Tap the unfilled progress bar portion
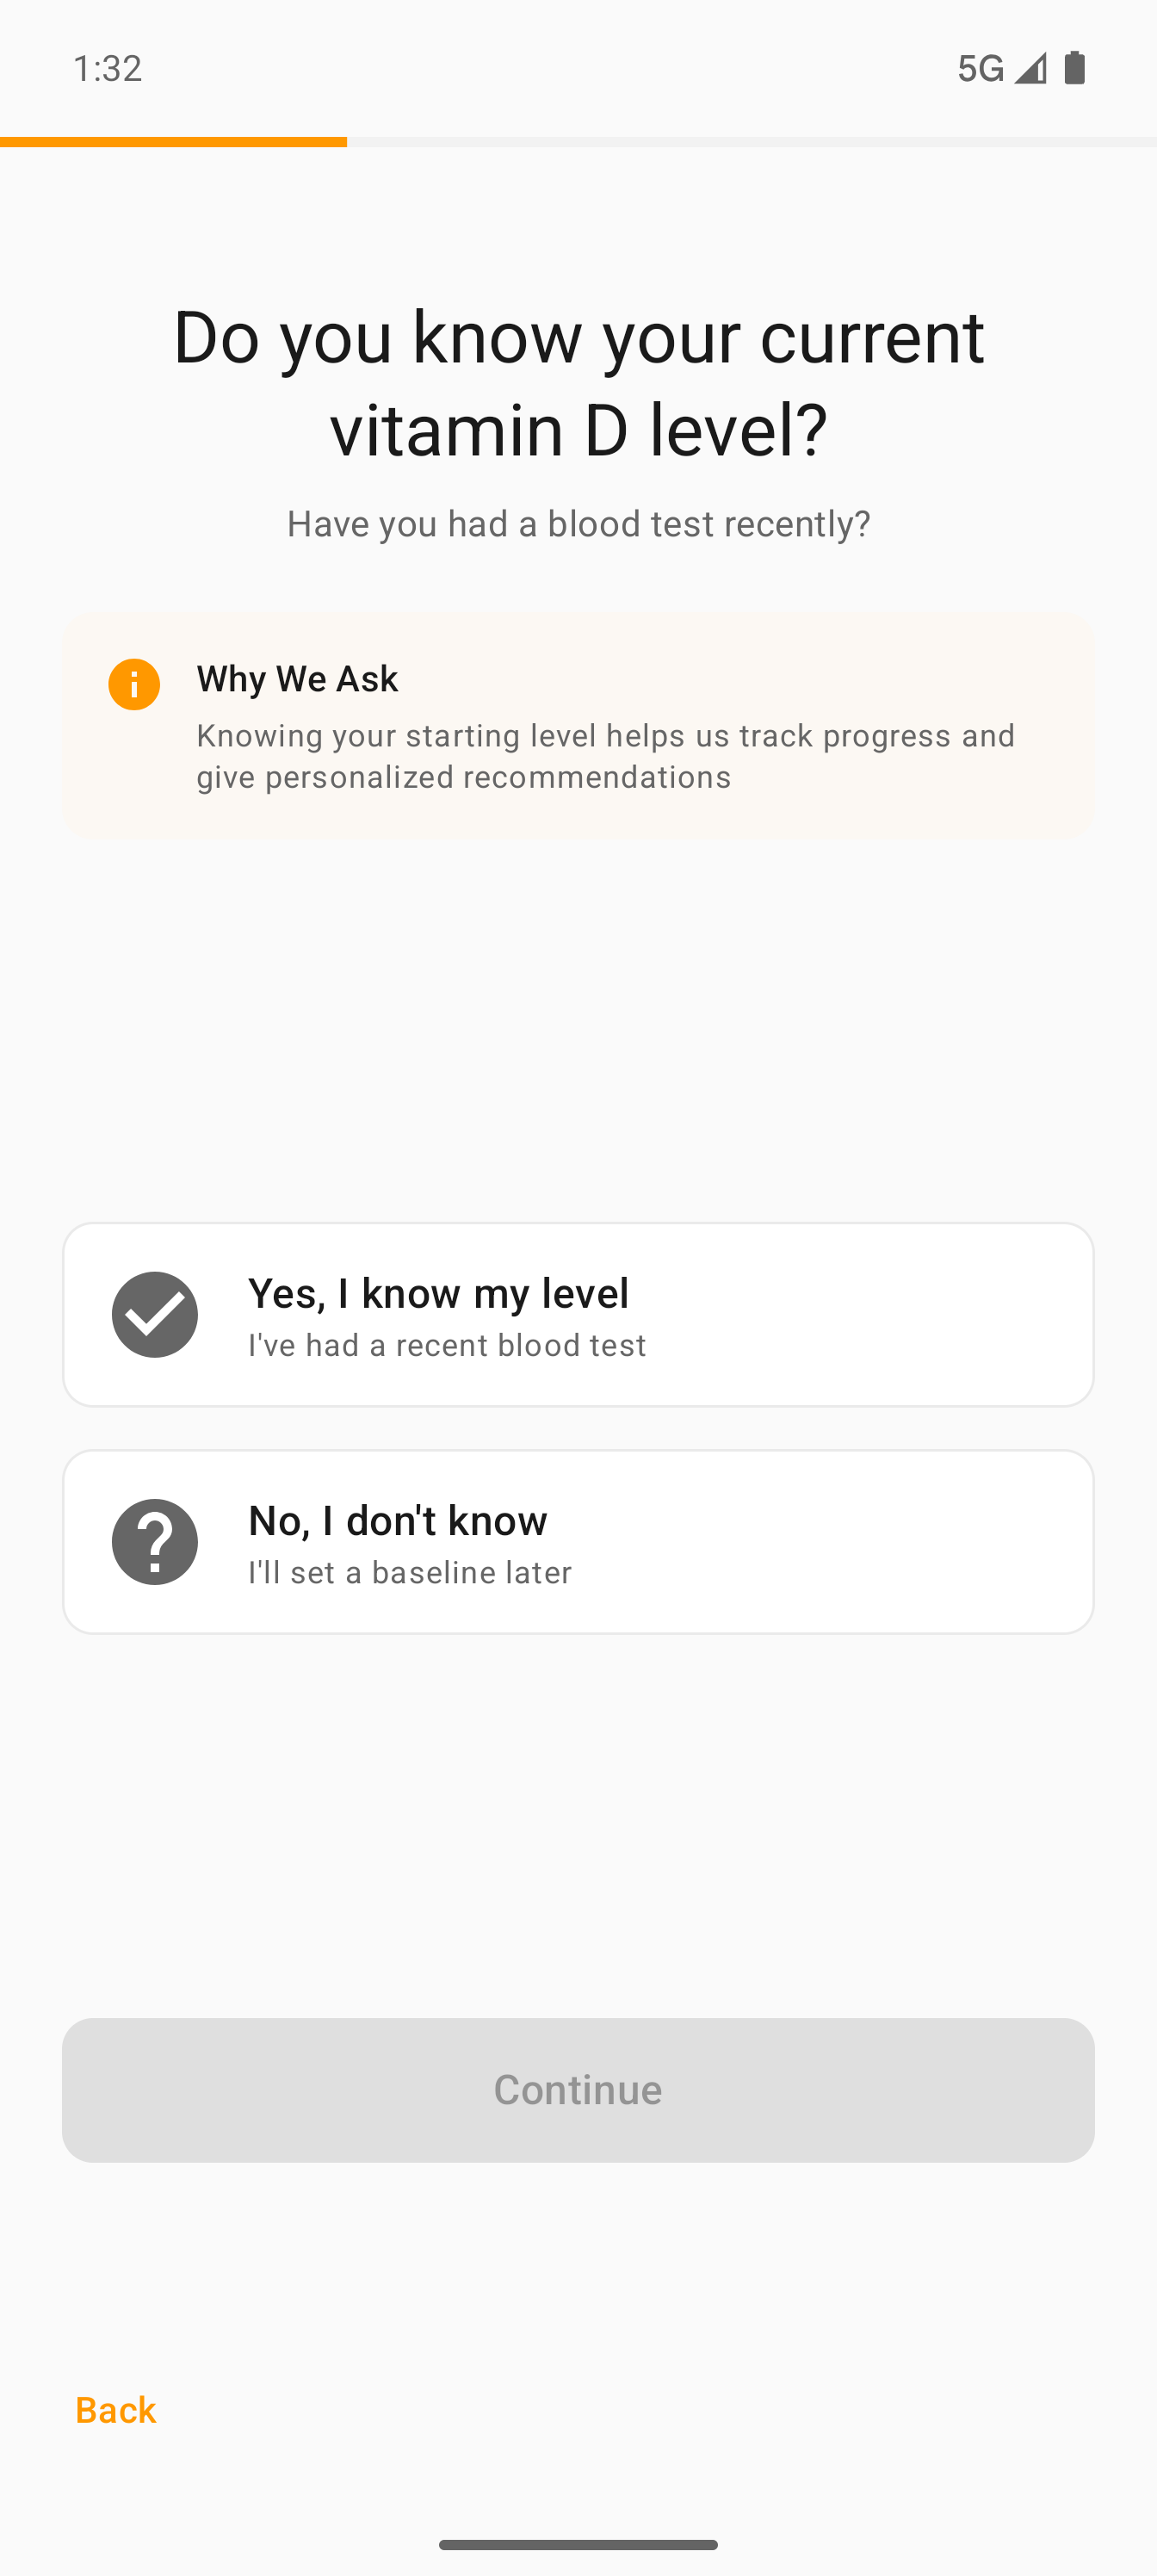The width and height of the screenshot is (1157, 2576). 750,142
